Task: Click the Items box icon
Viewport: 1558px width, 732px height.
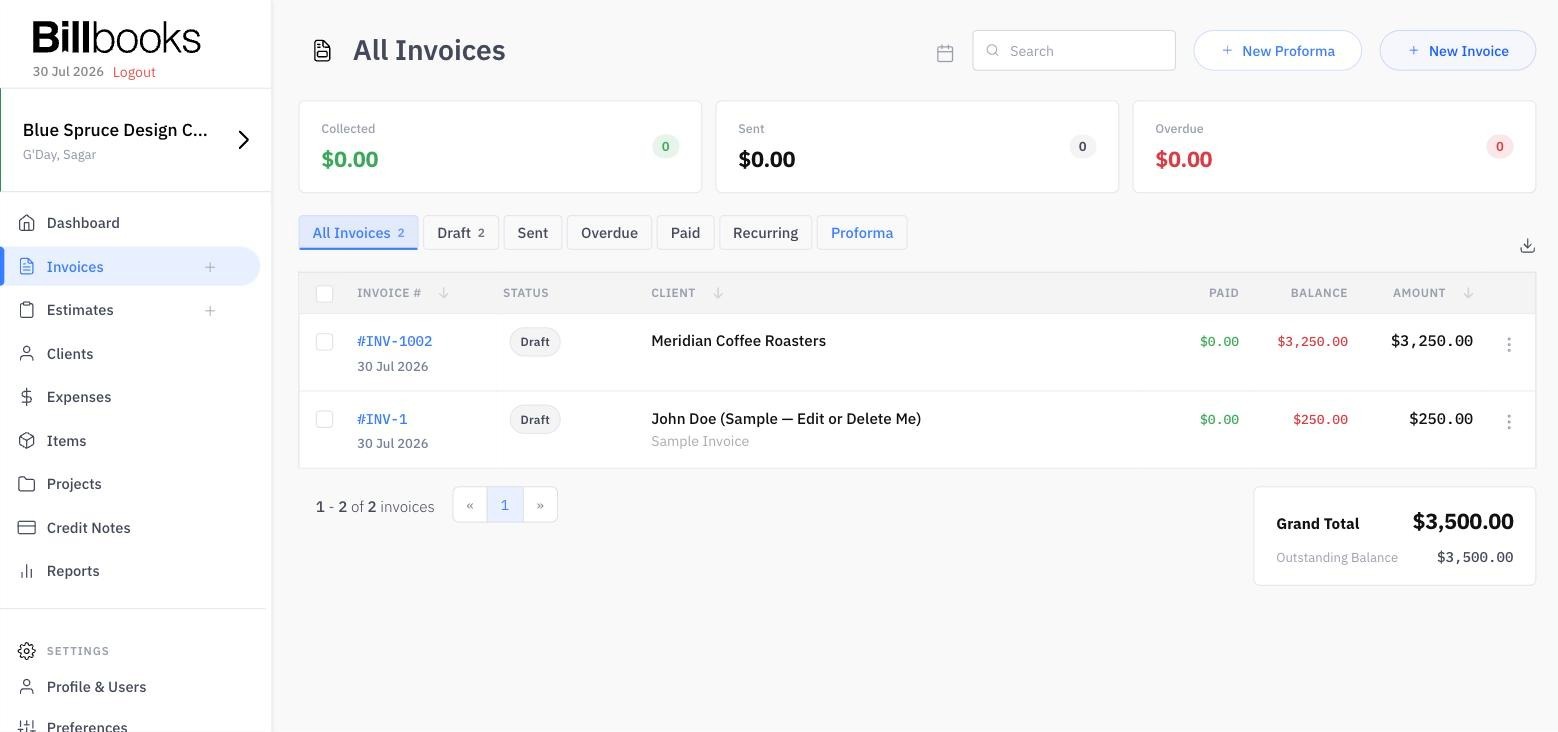Action: point(27,441)
